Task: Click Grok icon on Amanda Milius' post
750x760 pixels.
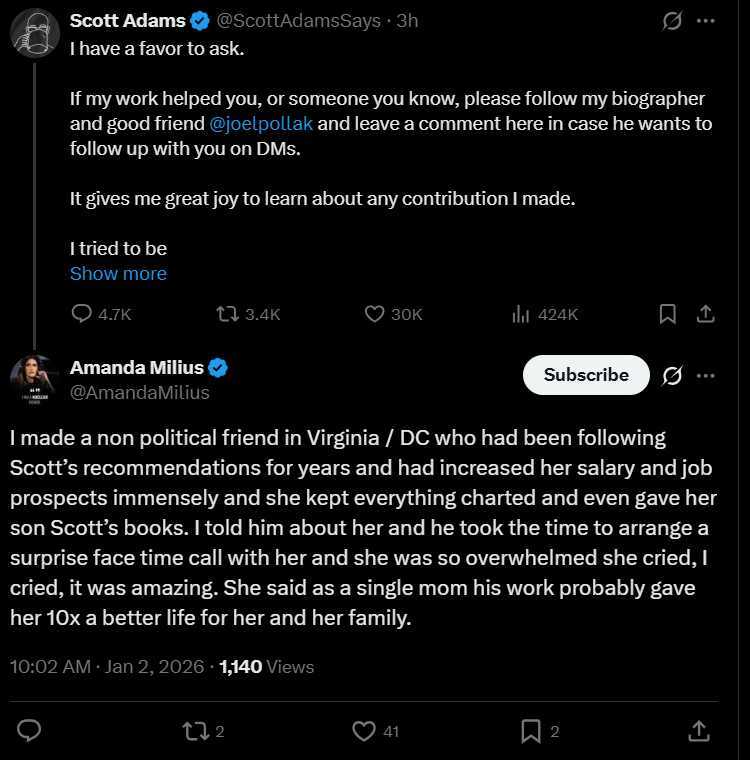Action: 672,376
